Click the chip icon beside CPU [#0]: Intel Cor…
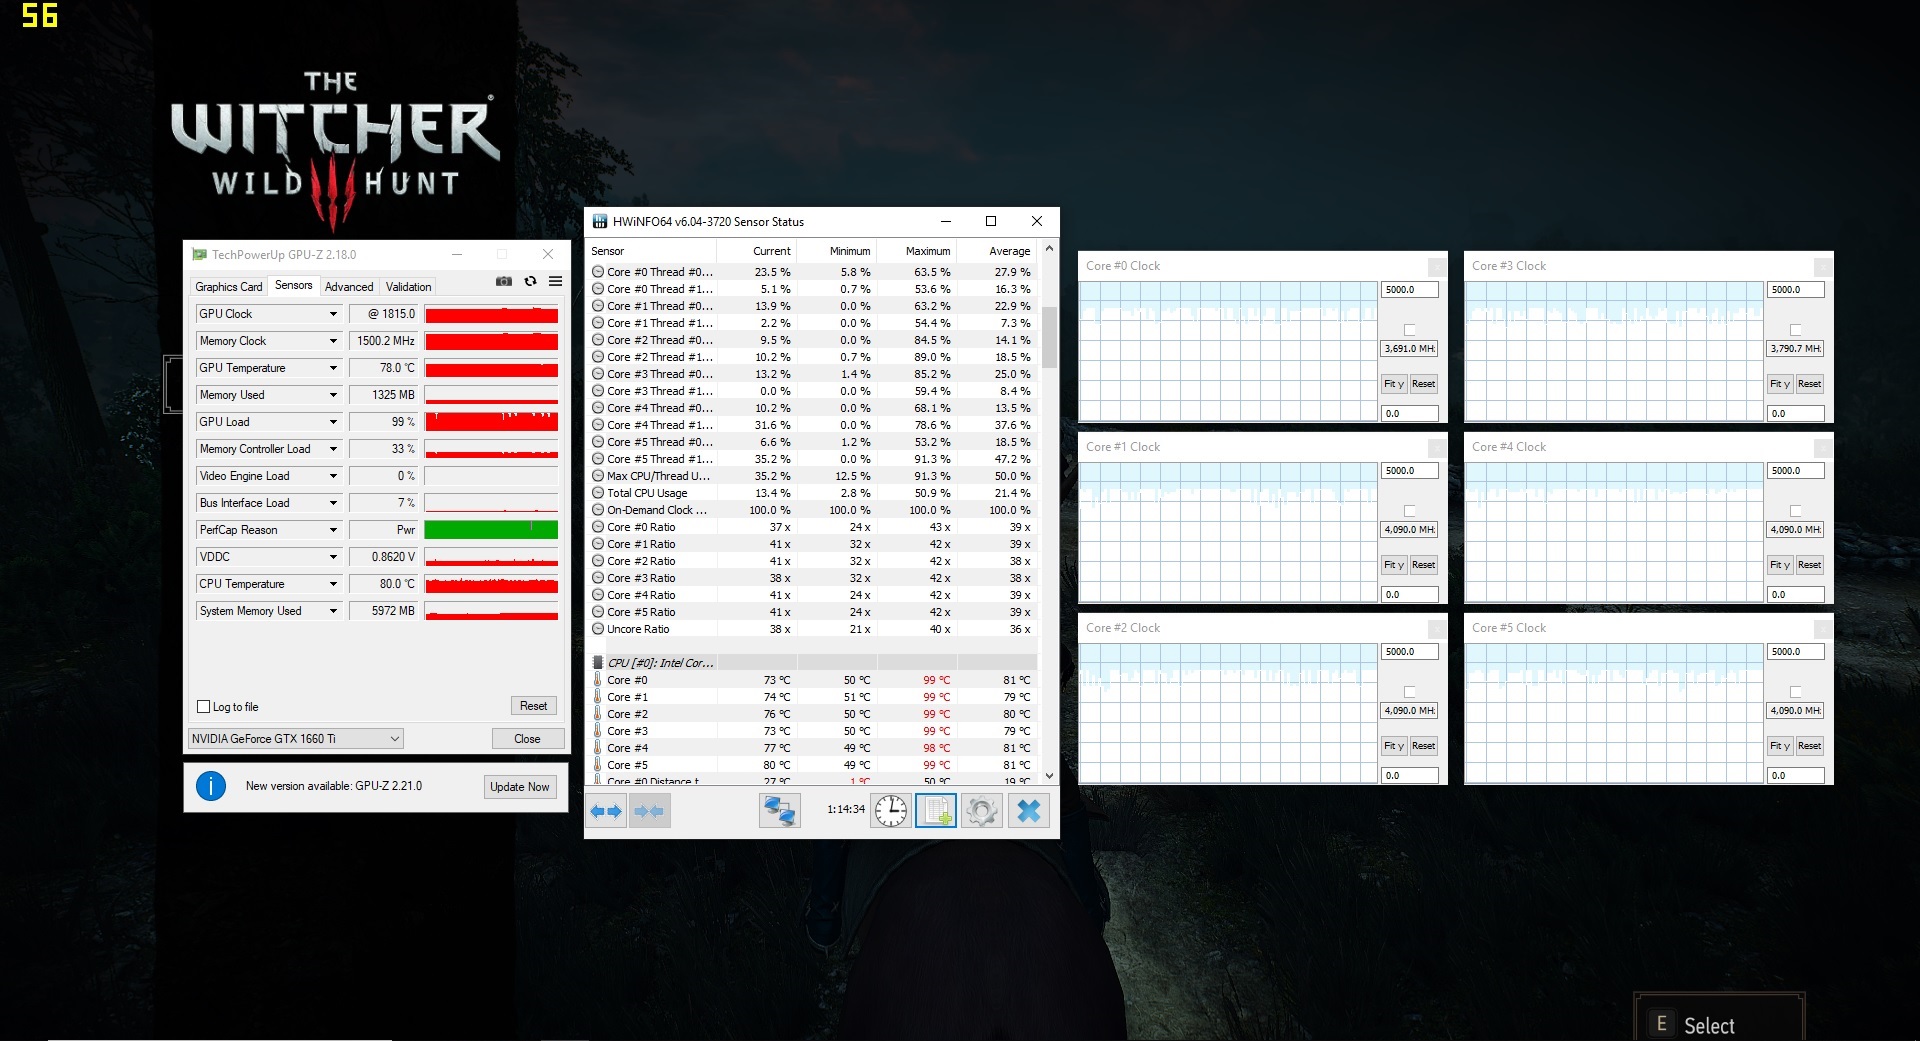This screenshot has width=1920, height=1041. point(598,663)
